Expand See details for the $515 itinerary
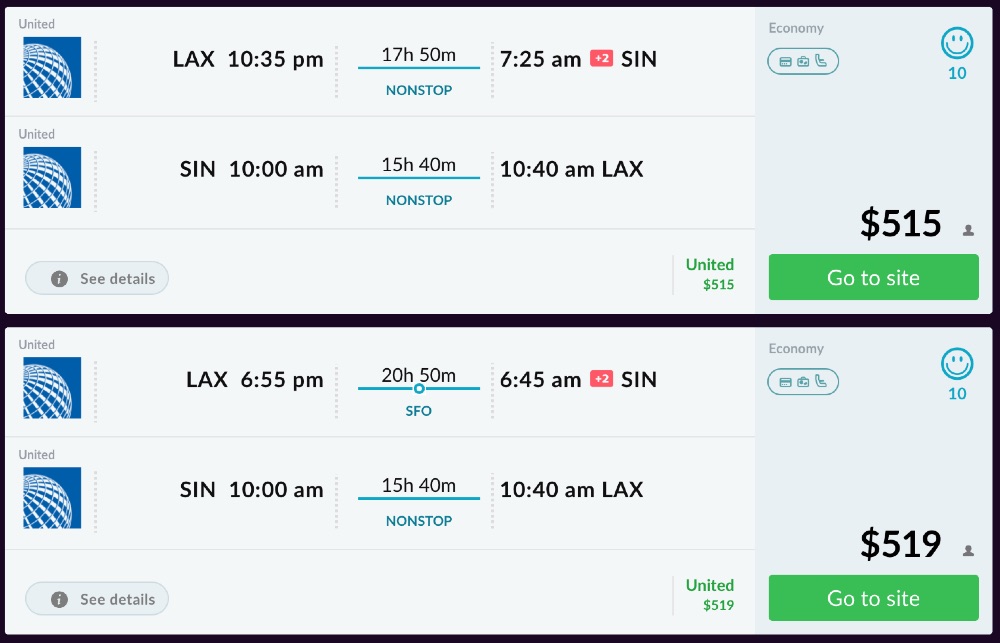 97,279
